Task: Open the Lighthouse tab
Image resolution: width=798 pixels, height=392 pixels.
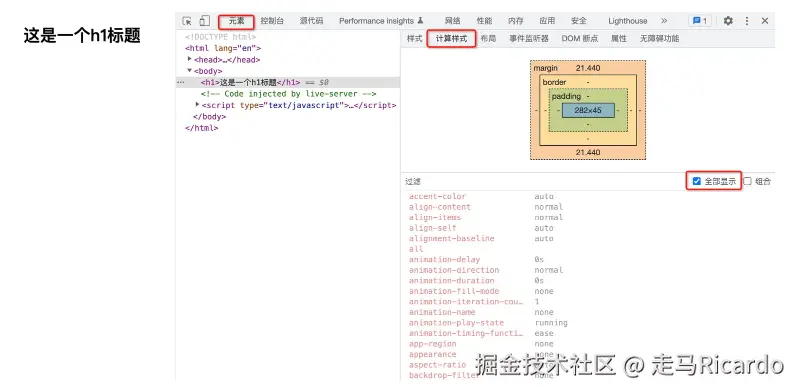Action: point(628,21)
